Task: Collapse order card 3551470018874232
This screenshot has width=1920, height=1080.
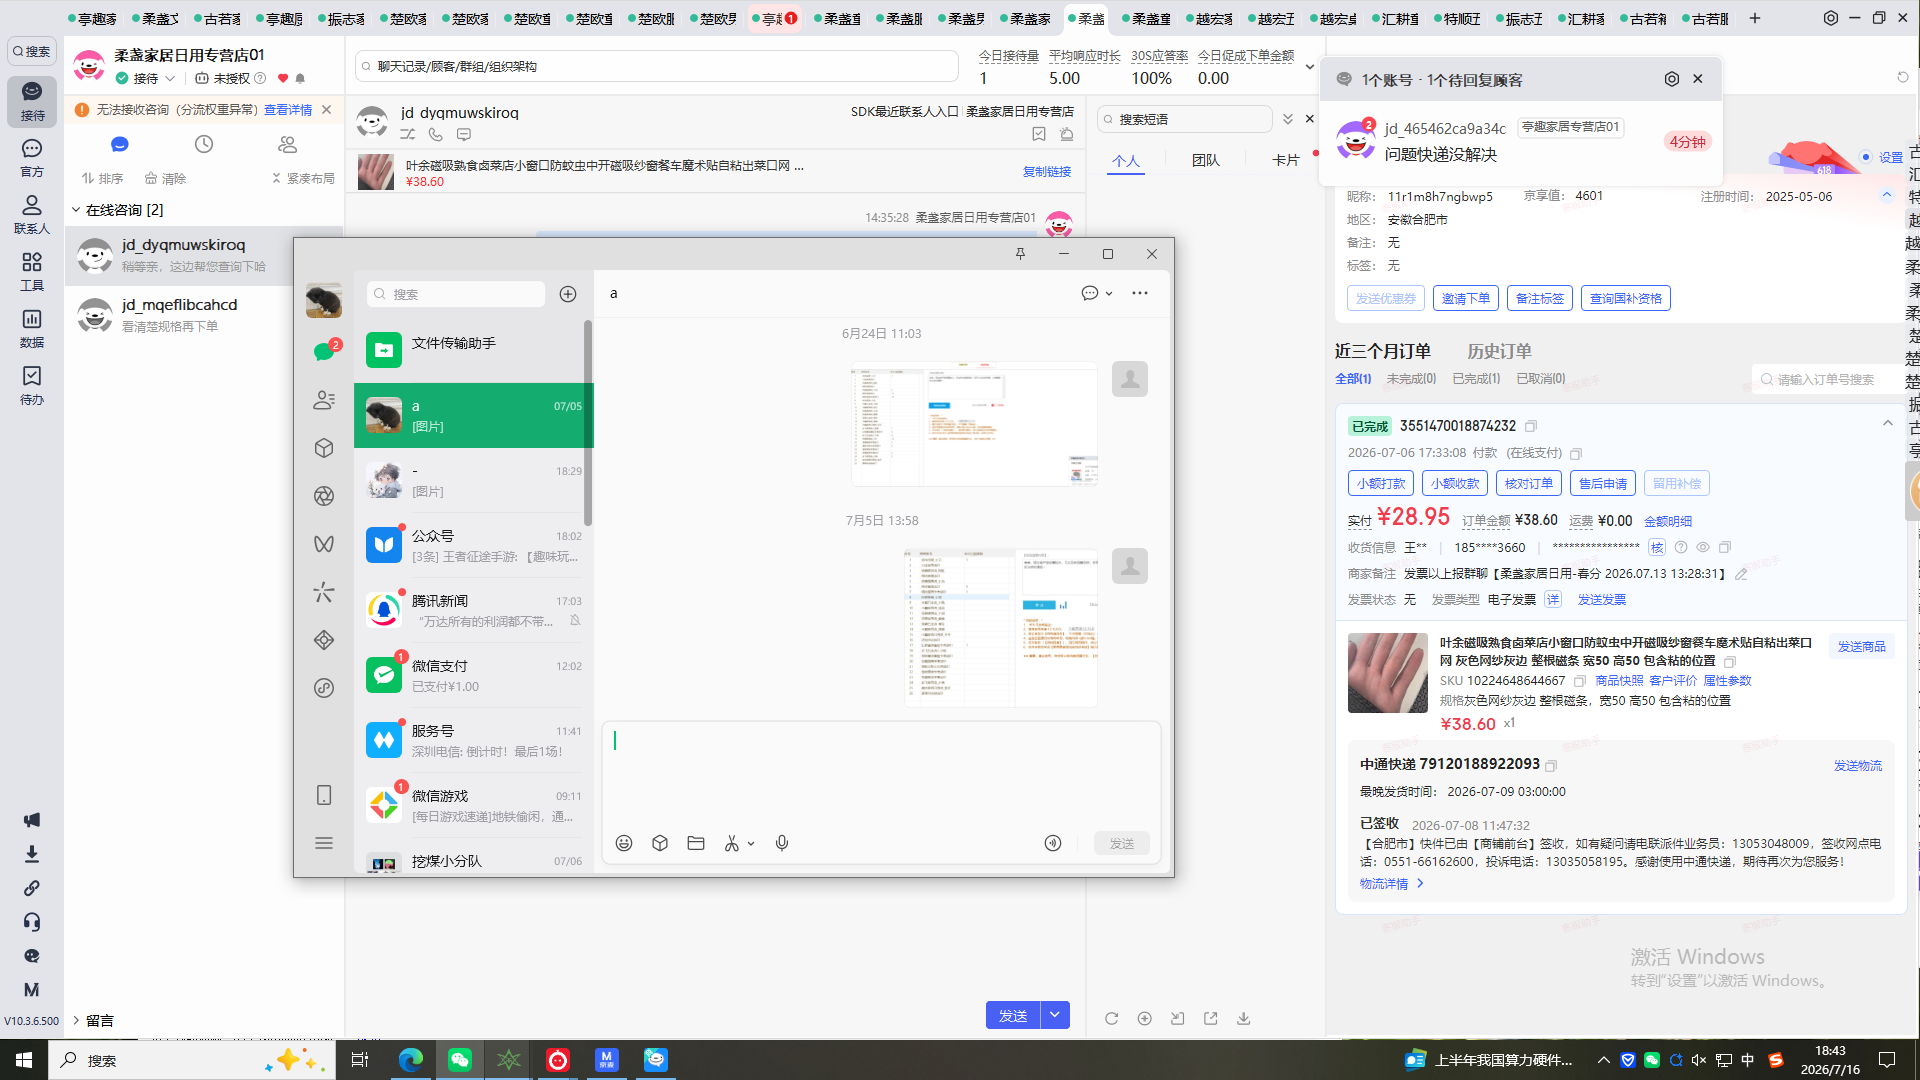Action: pyautogui.click(x=1887, y=424)
